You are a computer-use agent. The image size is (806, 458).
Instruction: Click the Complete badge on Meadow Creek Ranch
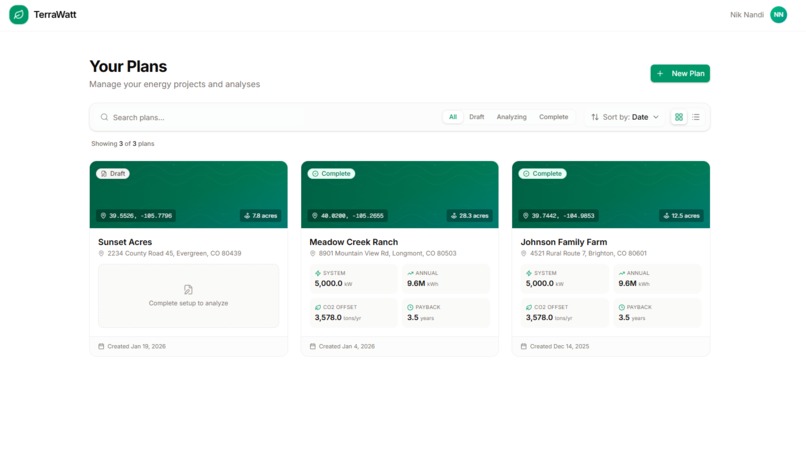331,174
